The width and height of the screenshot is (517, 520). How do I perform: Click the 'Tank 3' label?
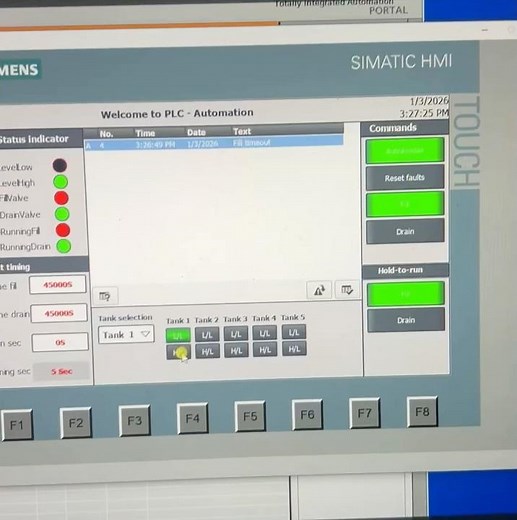(235, 319)
